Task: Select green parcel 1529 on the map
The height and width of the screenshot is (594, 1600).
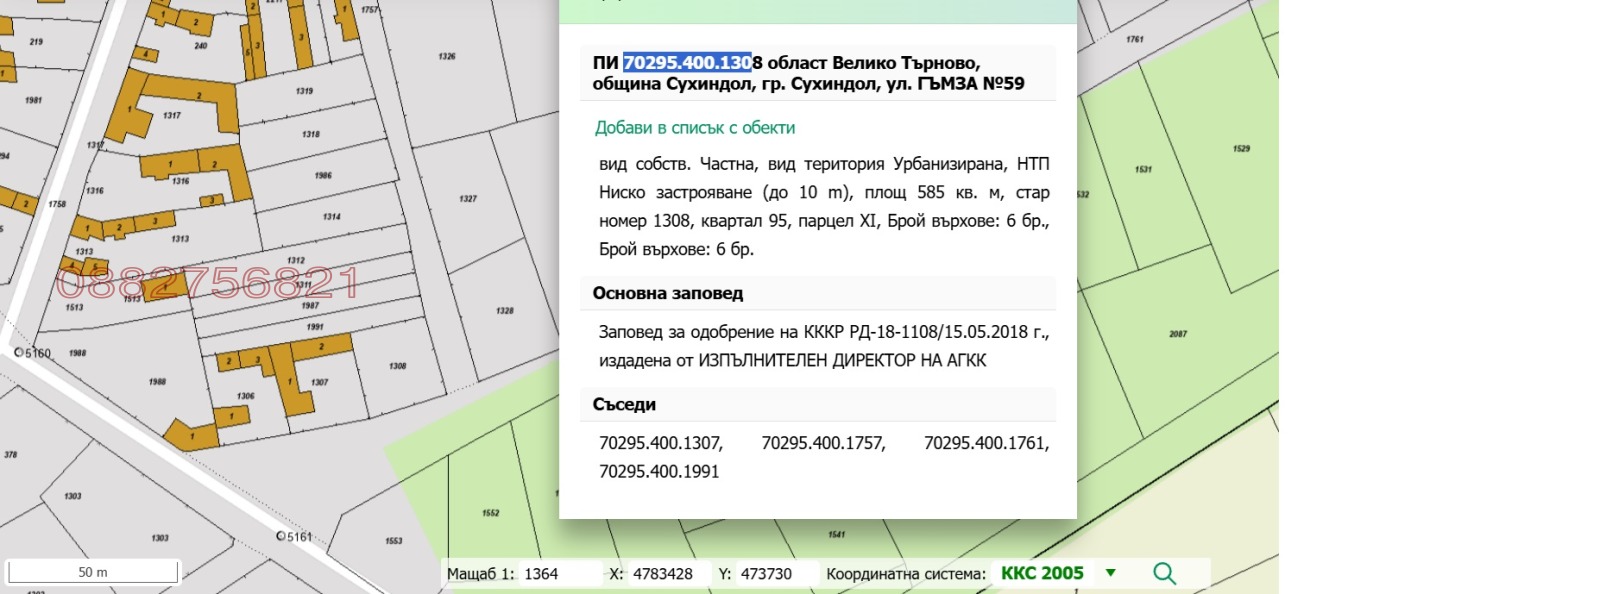Action: (1241, 149)
